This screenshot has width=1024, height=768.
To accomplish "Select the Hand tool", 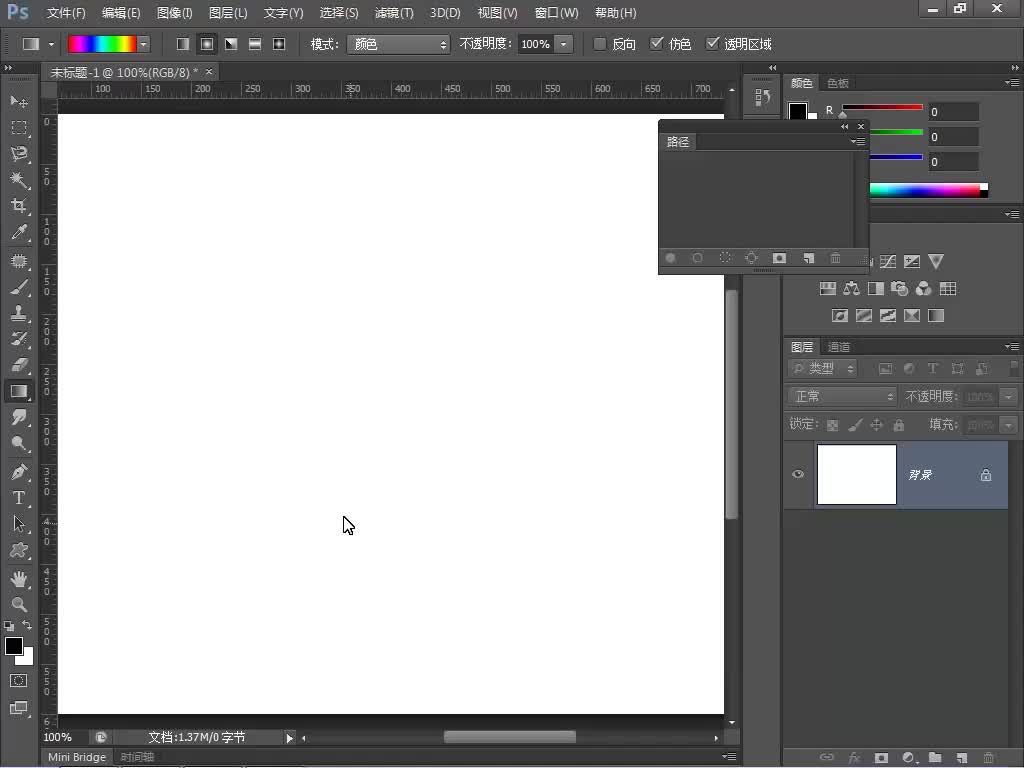I will click(19, 579).
